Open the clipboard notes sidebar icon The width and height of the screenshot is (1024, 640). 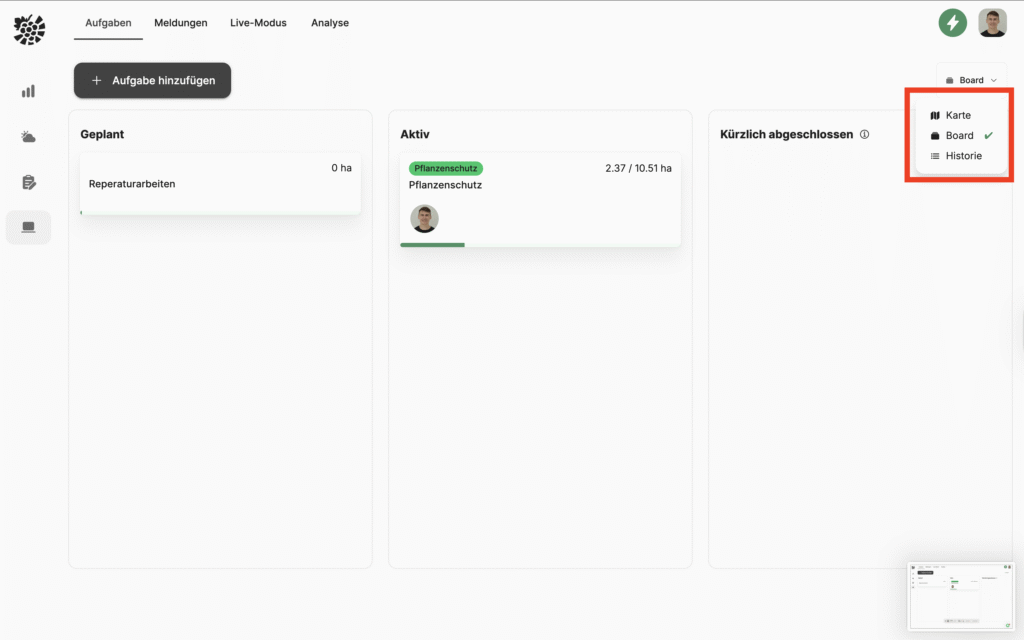[28, 182]
